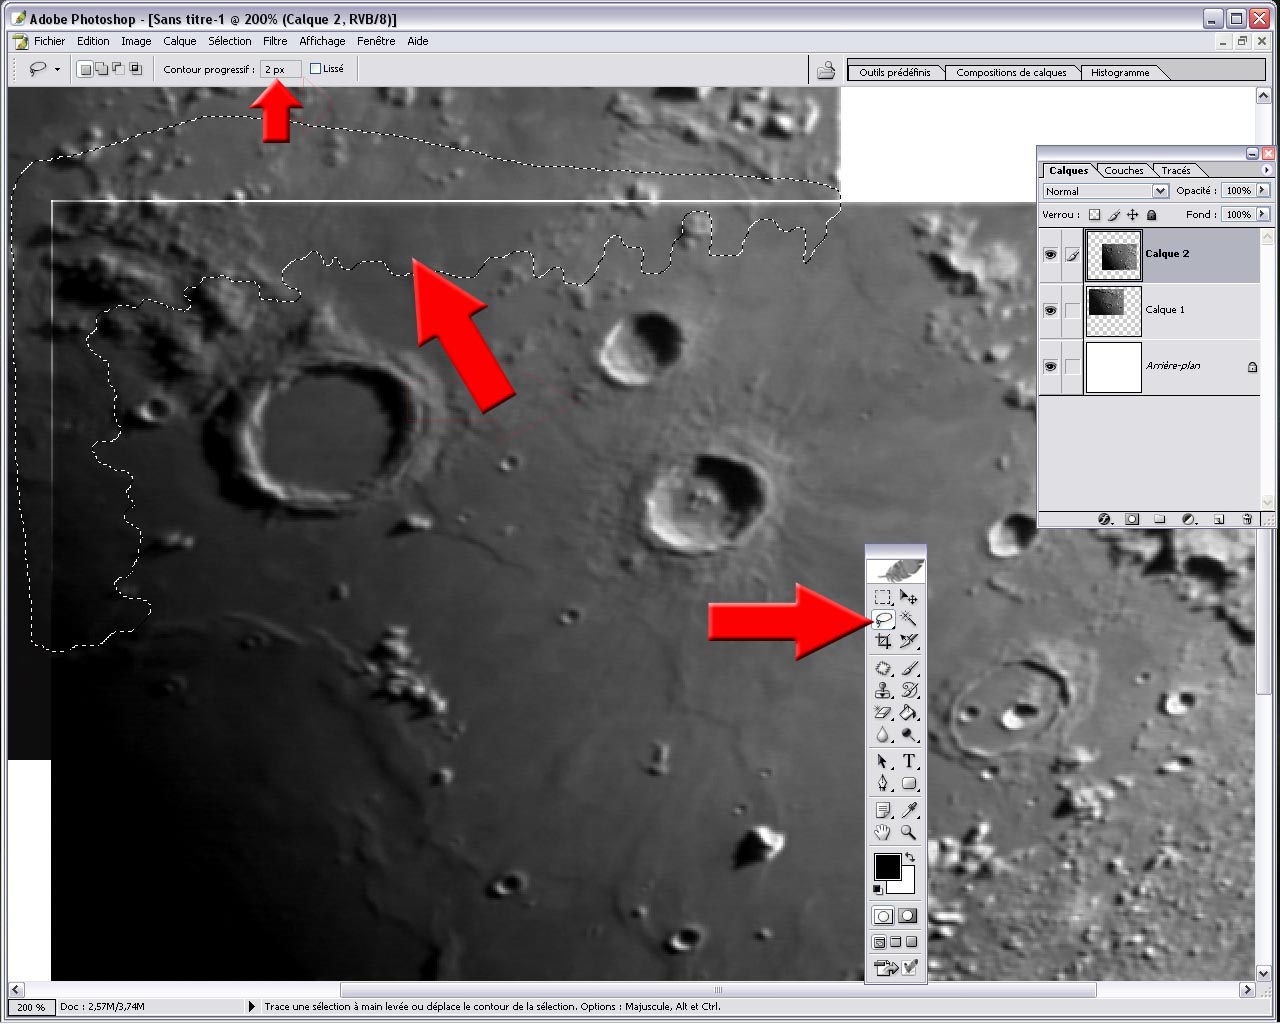Open the file browser icon in options bar
The height and width of the screenshot is (1024, 1280).
[826, 70]
